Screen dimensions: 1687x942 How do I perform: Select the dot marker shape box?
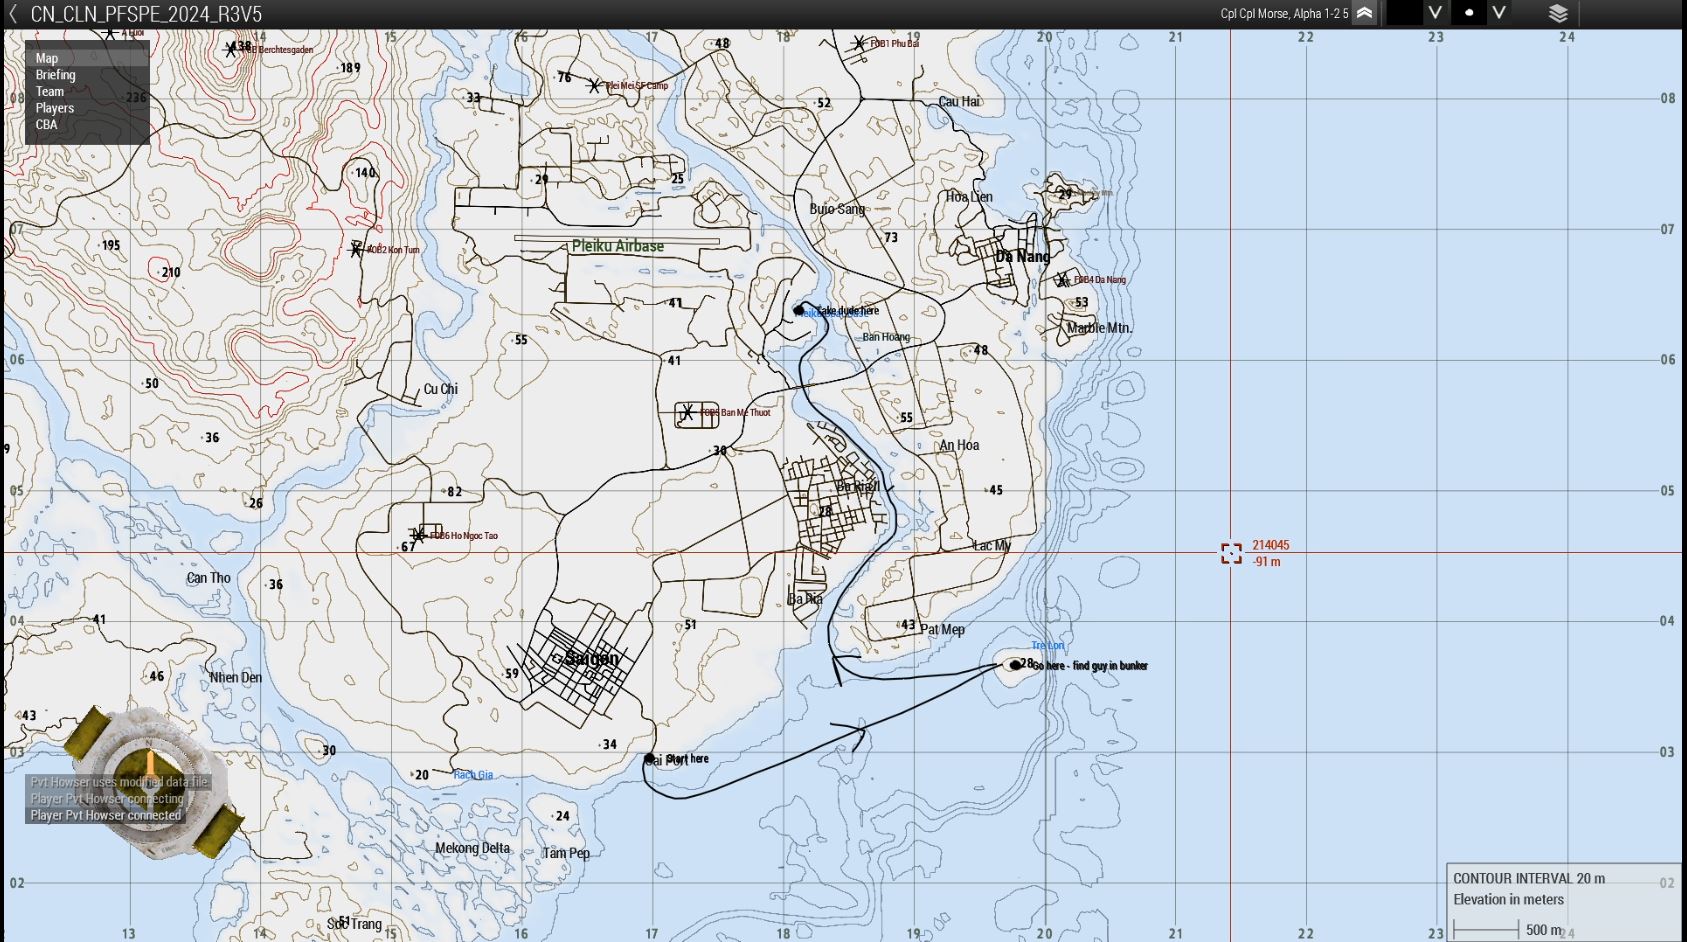tap(1468, 13)
